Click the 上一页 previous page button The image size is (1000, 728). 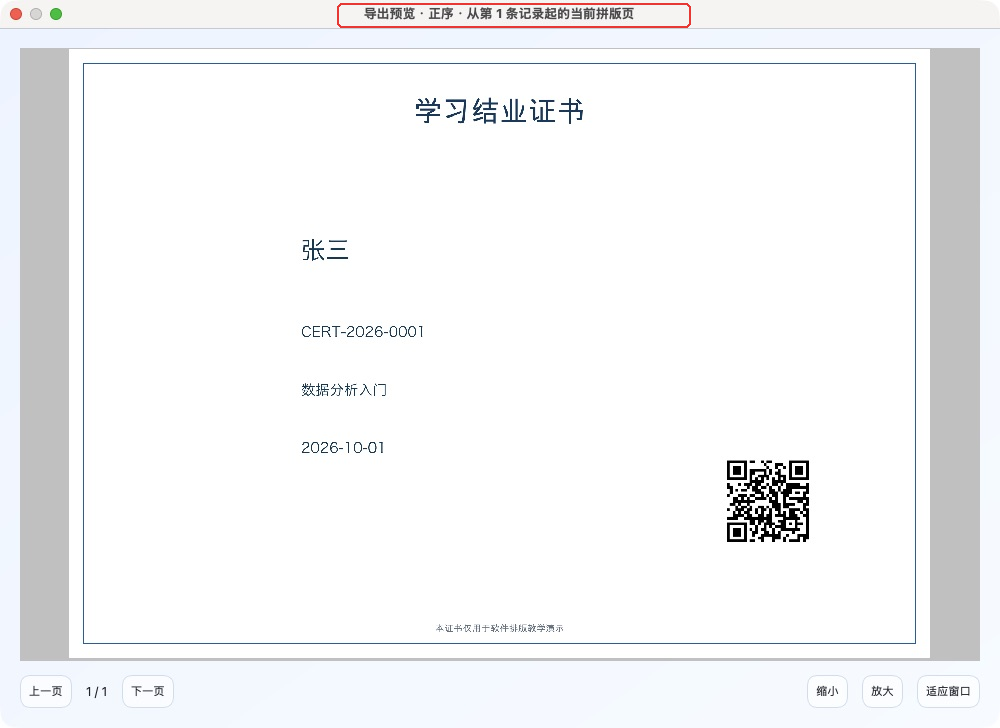[x=46, y=691]
